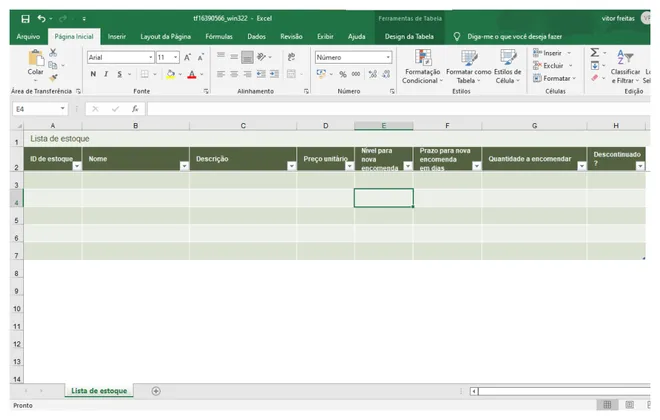660x420 pixels.
Task: Toggle Italic (I) formatting
Action: coord(106,74)
